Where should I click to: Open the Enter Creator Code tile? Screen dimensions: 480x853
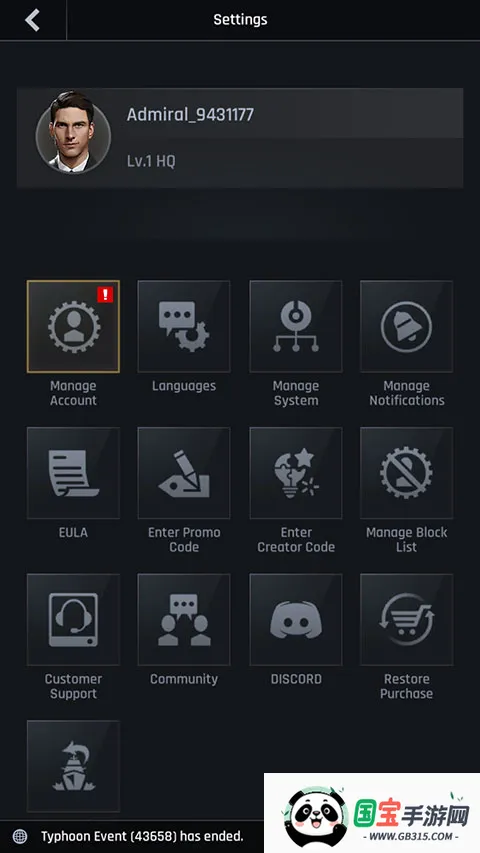click(x=296, y=473)
